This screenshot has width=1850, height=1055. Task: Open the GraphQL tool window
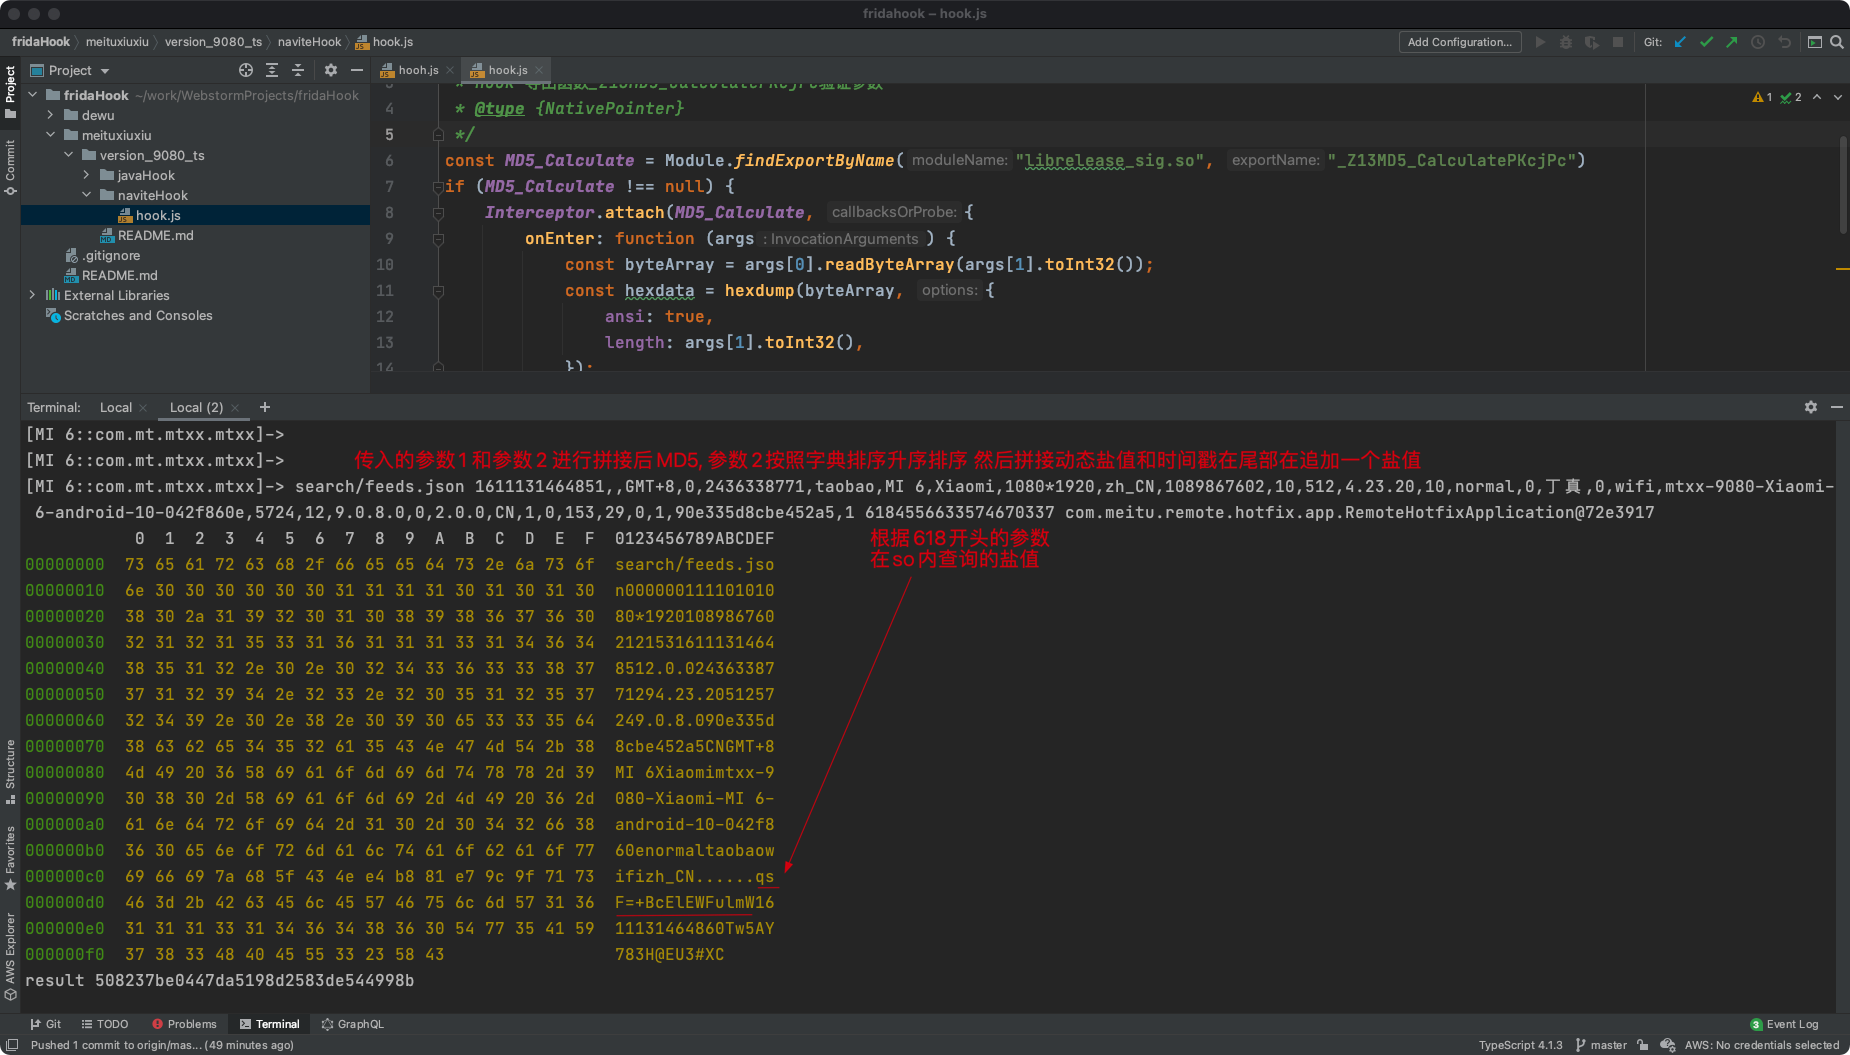[x=353, y=1024]
